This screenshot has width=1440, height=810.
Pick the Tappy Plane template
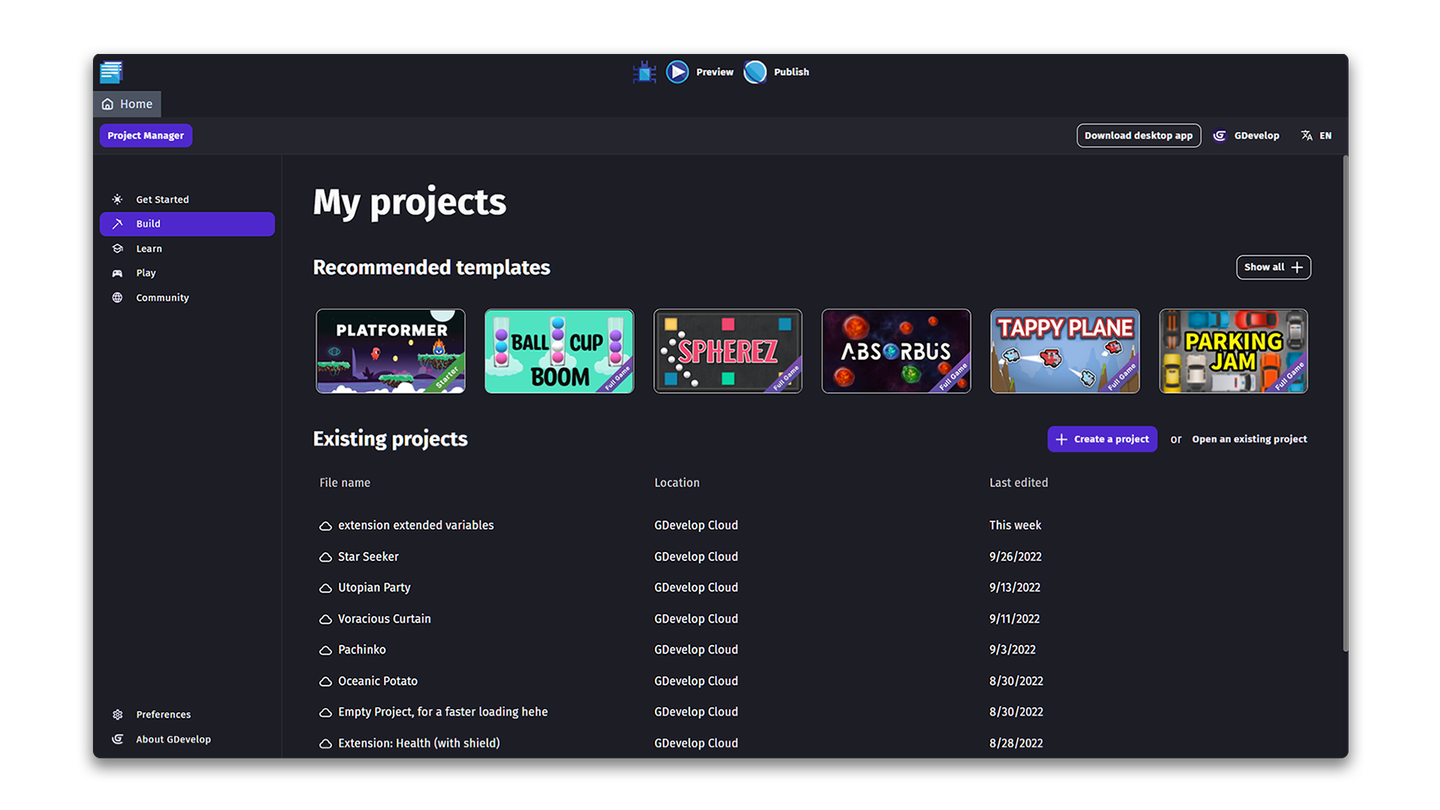point(1065,351)
